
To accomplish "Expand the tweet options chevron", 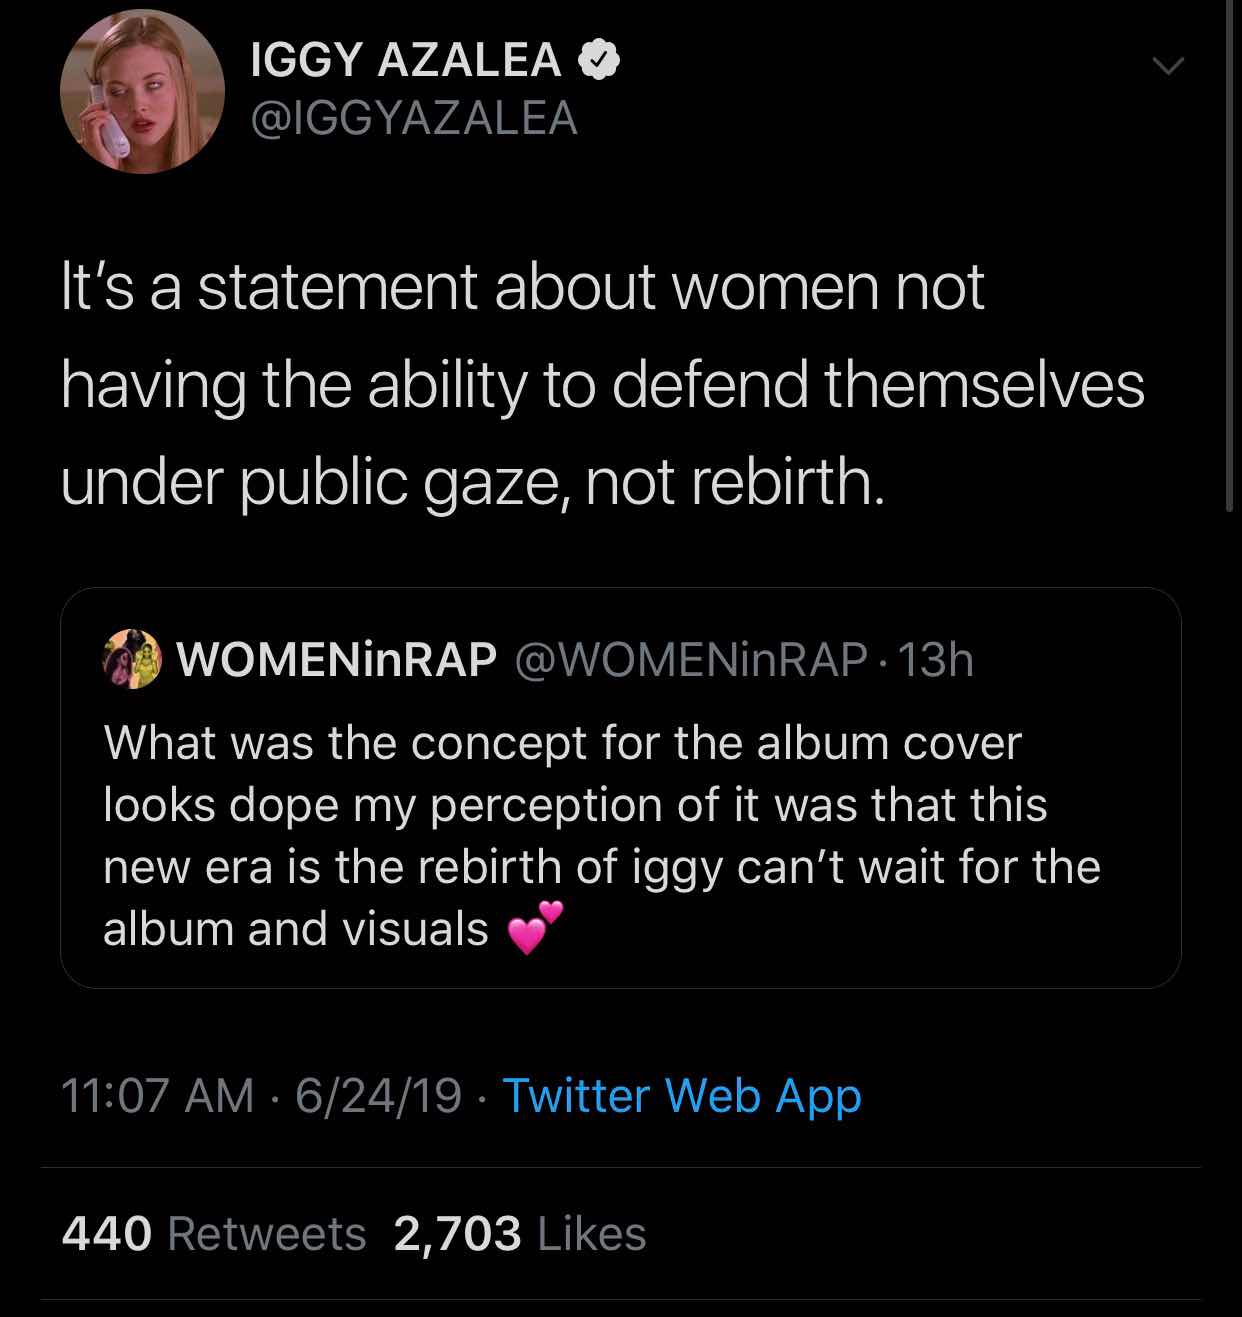I will click(1167, 67).
